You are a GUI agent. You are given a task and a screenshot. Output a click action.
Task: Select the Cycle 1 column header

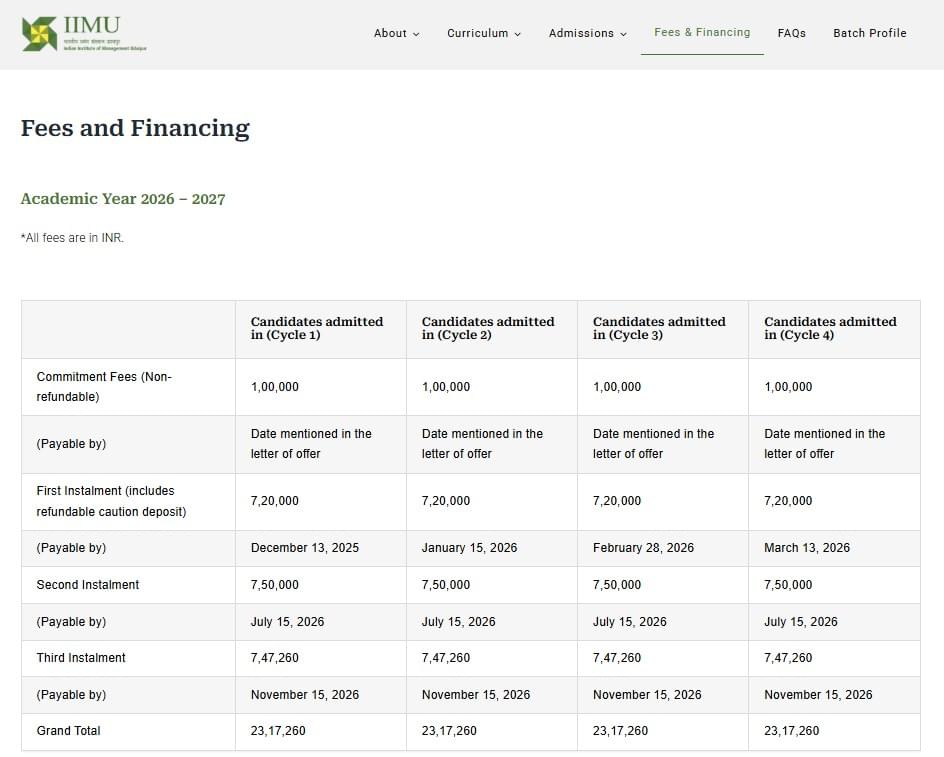tap(317, 328)
